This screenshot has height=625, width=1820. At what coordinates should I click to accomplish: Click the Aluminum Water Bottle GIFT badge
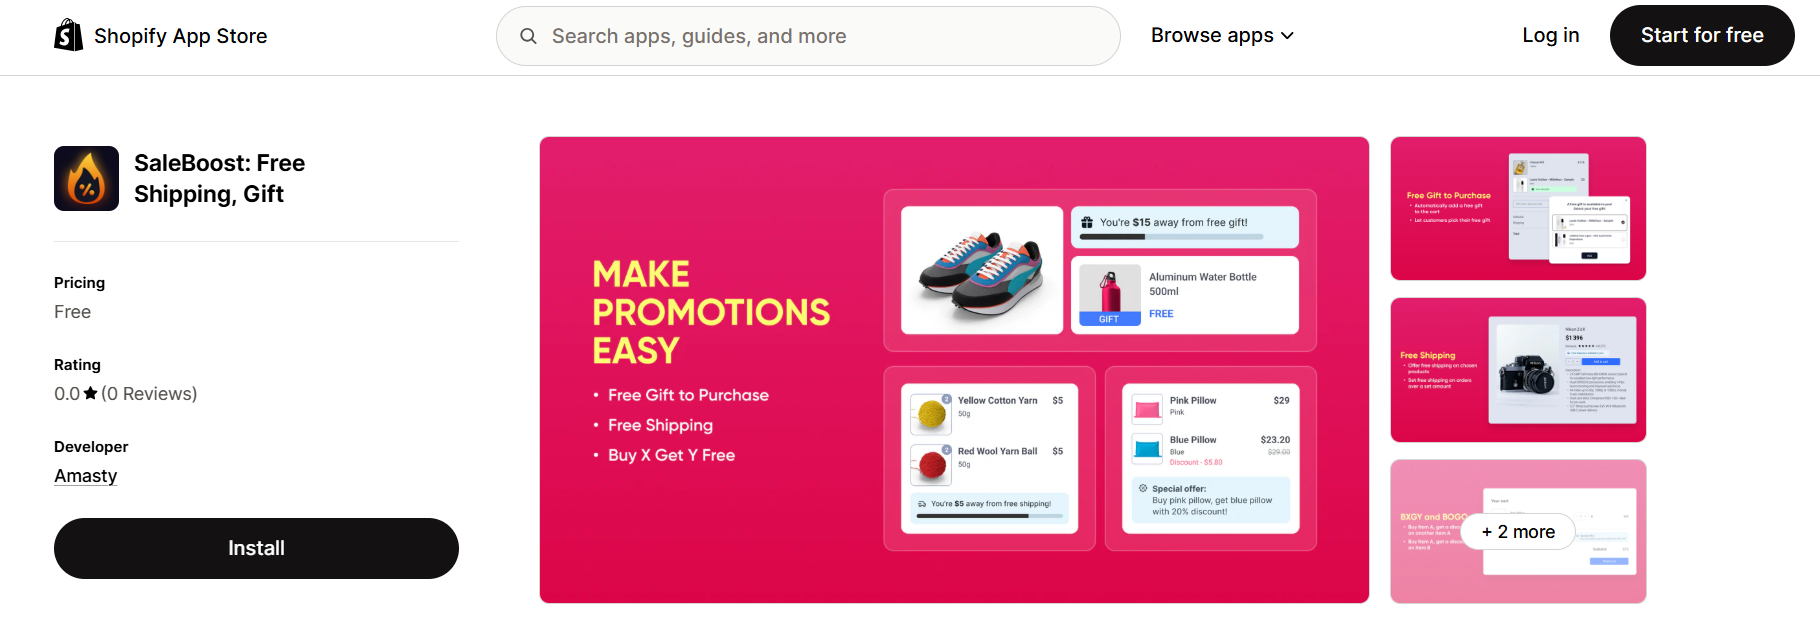coord(1109,318)
